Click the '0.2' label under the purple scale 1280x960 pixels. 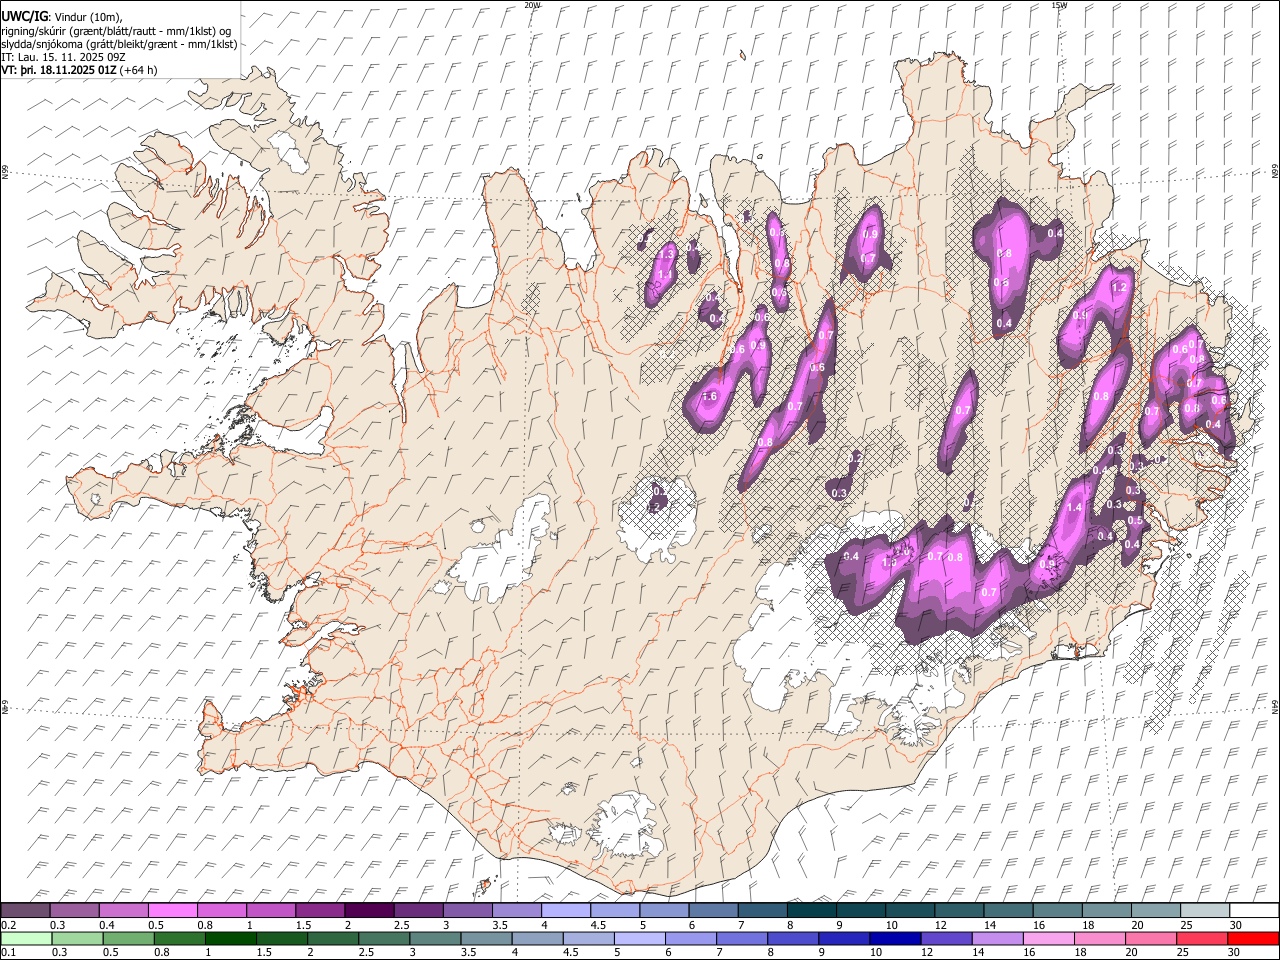tap(8, 925)
